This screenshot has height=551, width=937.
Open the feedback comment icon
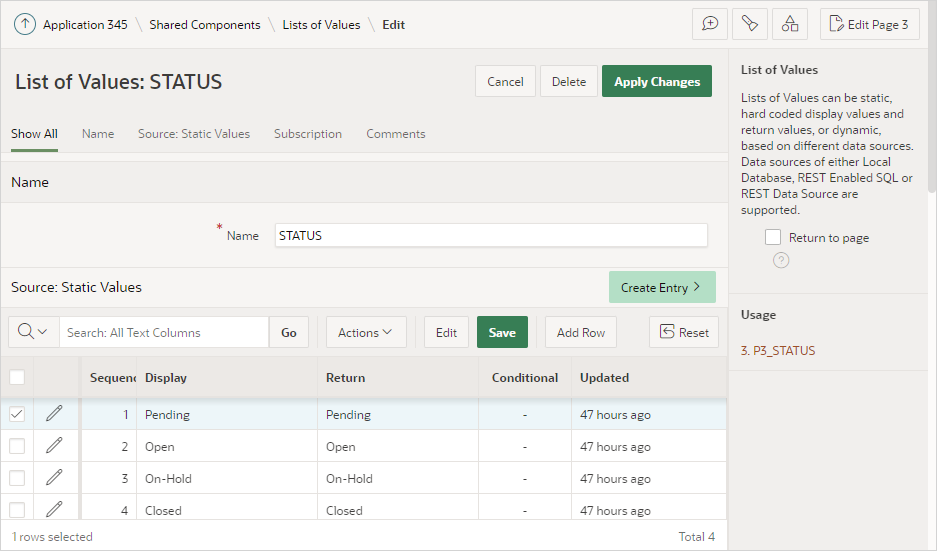(710, 24)
